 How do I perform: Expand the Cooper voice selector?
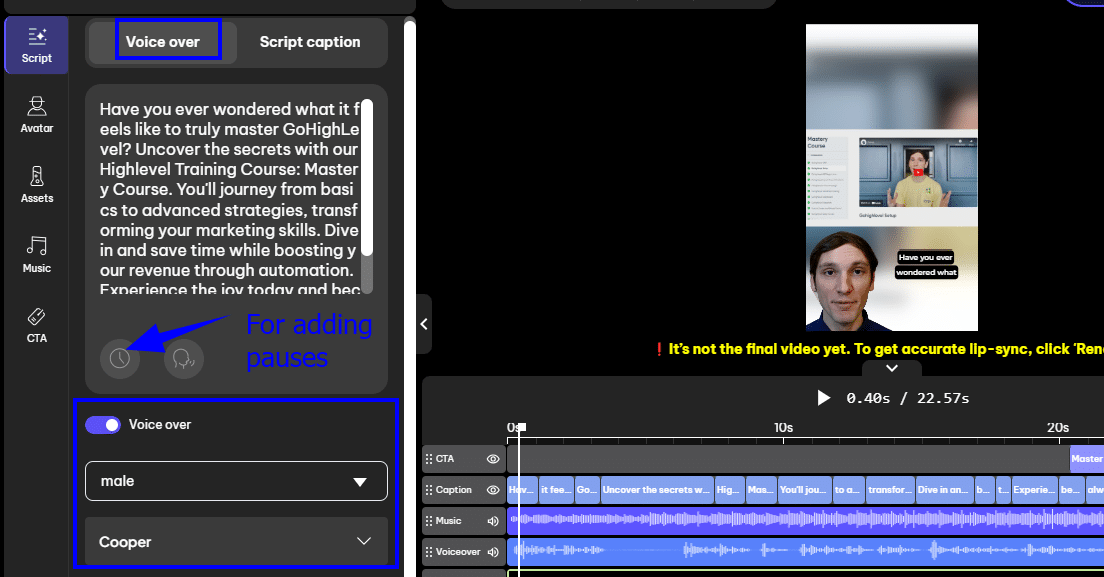click(x=236, y=541)
